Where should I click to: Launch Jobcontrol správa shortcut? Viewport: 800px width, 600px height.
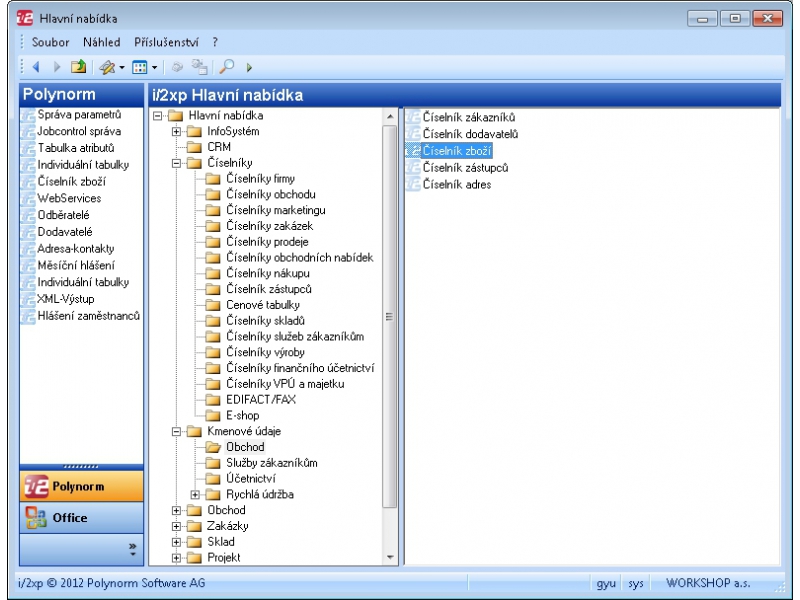coord(79,131)
